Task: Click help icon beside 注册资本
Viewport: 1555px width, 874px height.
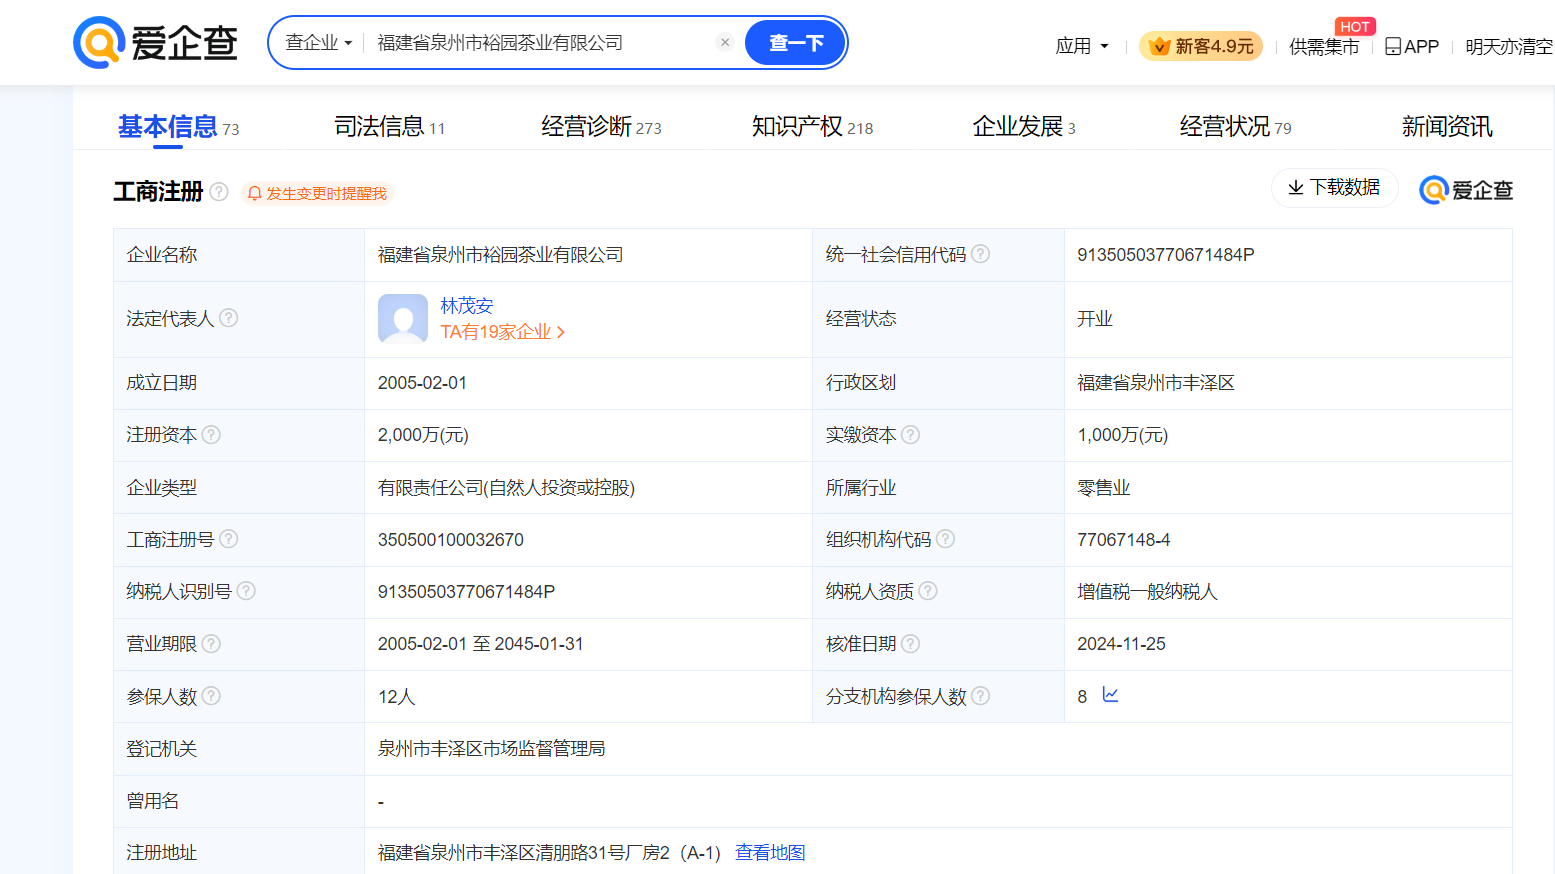Action: (x=211, y=435)
